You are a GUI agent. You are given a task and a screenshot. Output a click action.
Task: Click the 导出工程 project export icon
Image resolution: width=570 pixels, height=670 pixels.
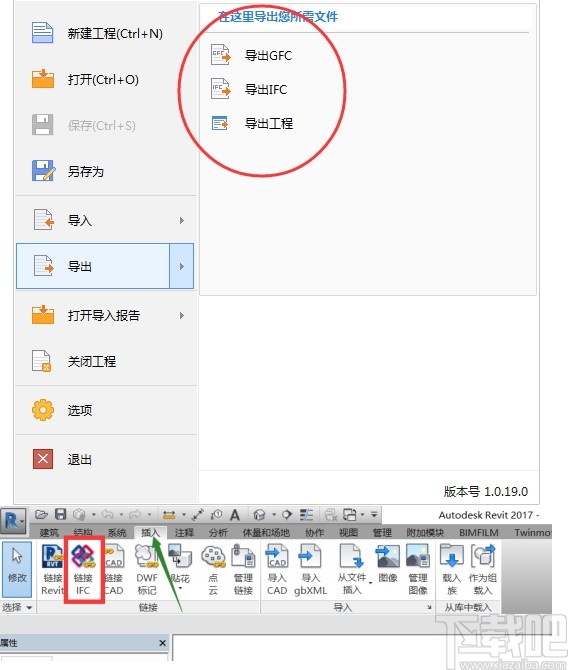click(220, 123)
